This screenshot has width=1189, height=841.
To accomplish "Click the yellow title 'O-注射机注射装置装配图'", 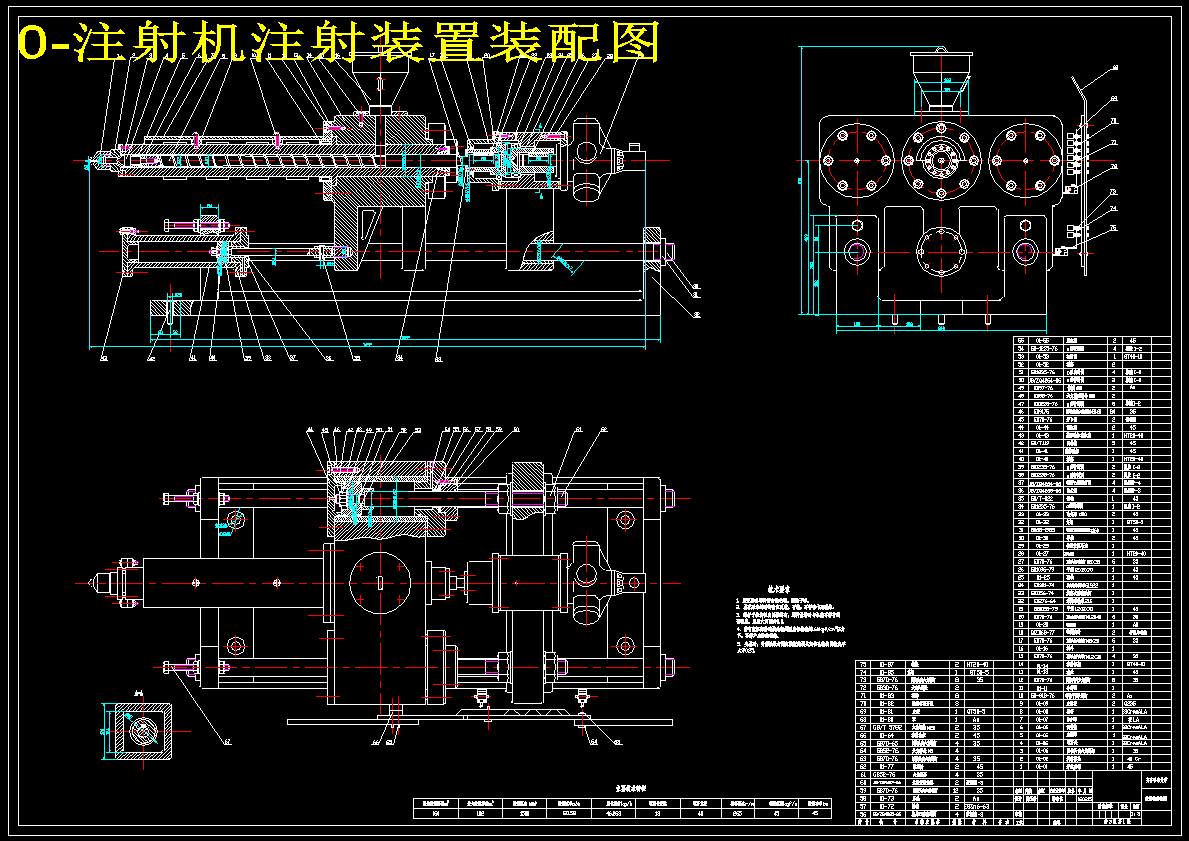I will pos(338,42).
